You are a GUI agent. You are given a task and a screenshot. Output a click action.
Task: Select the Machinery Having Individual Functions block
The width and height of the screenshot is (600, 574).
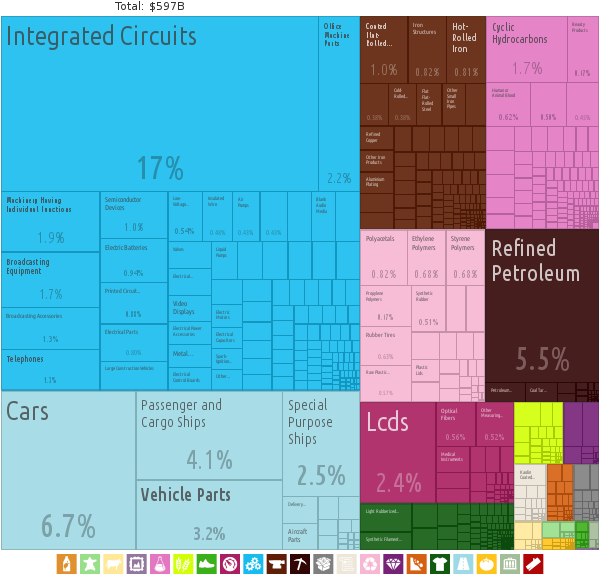coord(51,222)
